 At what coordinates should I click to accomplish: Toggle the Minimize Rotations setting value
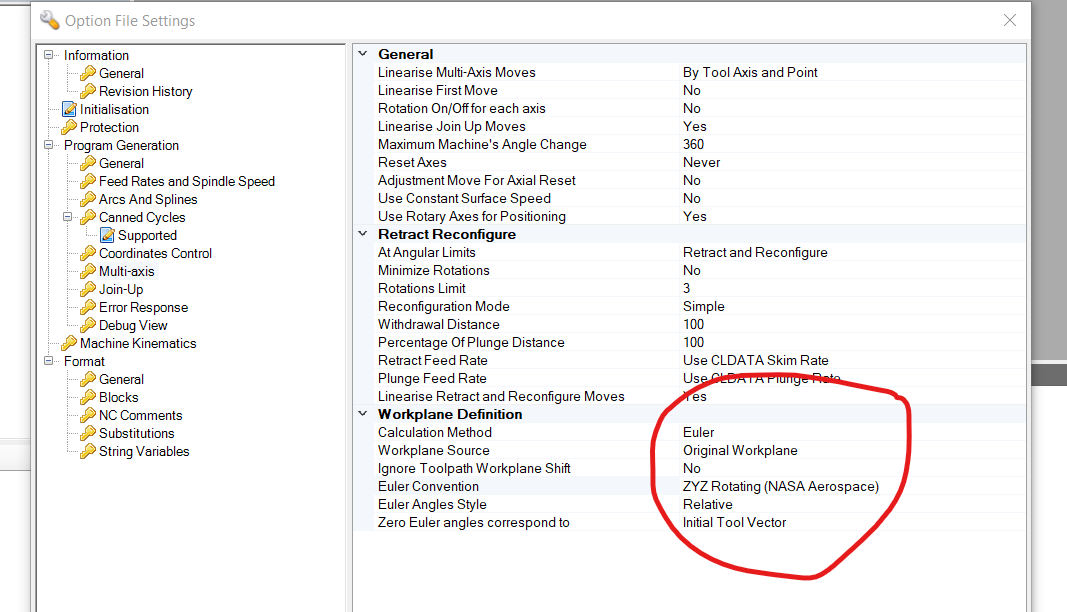780,270
